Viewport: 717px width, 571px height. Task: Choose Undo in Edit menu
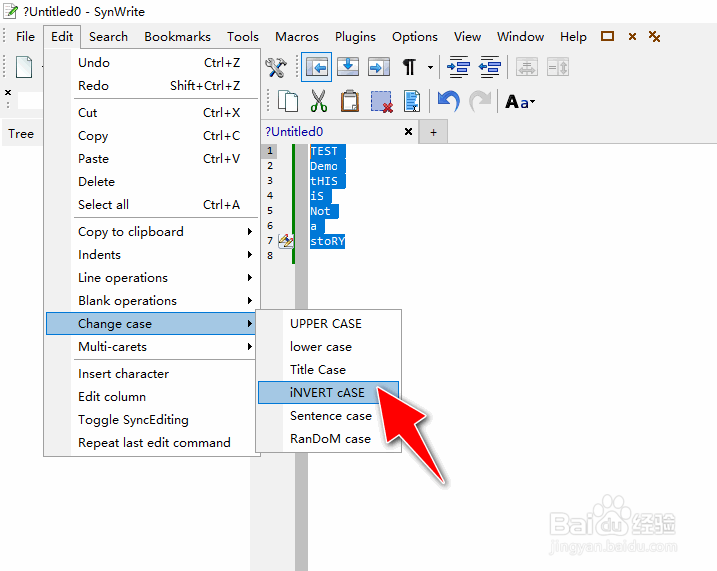click(152, 63)
